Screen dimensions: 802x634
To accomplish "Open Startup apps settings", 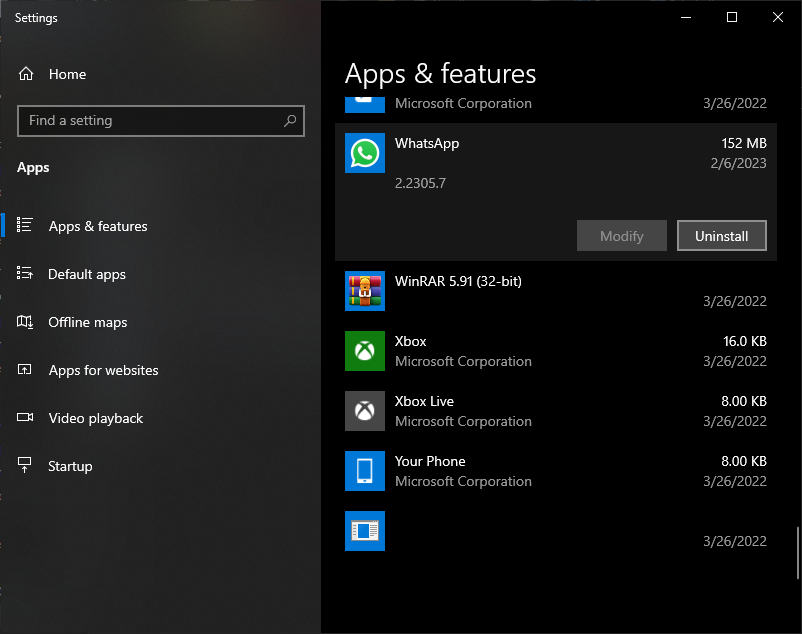I will click(70, 466).
